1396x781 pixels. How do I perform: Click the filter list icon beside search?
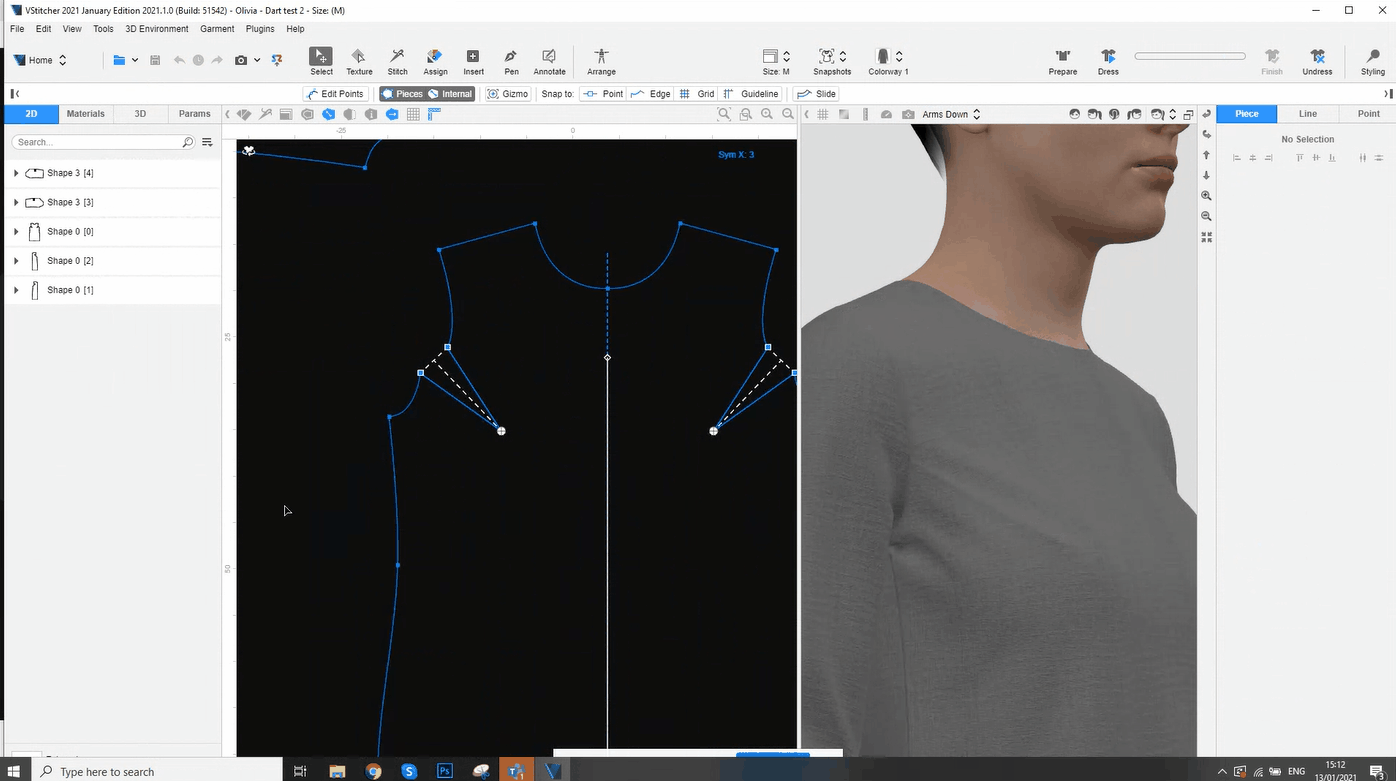click(x=207, y=142)
